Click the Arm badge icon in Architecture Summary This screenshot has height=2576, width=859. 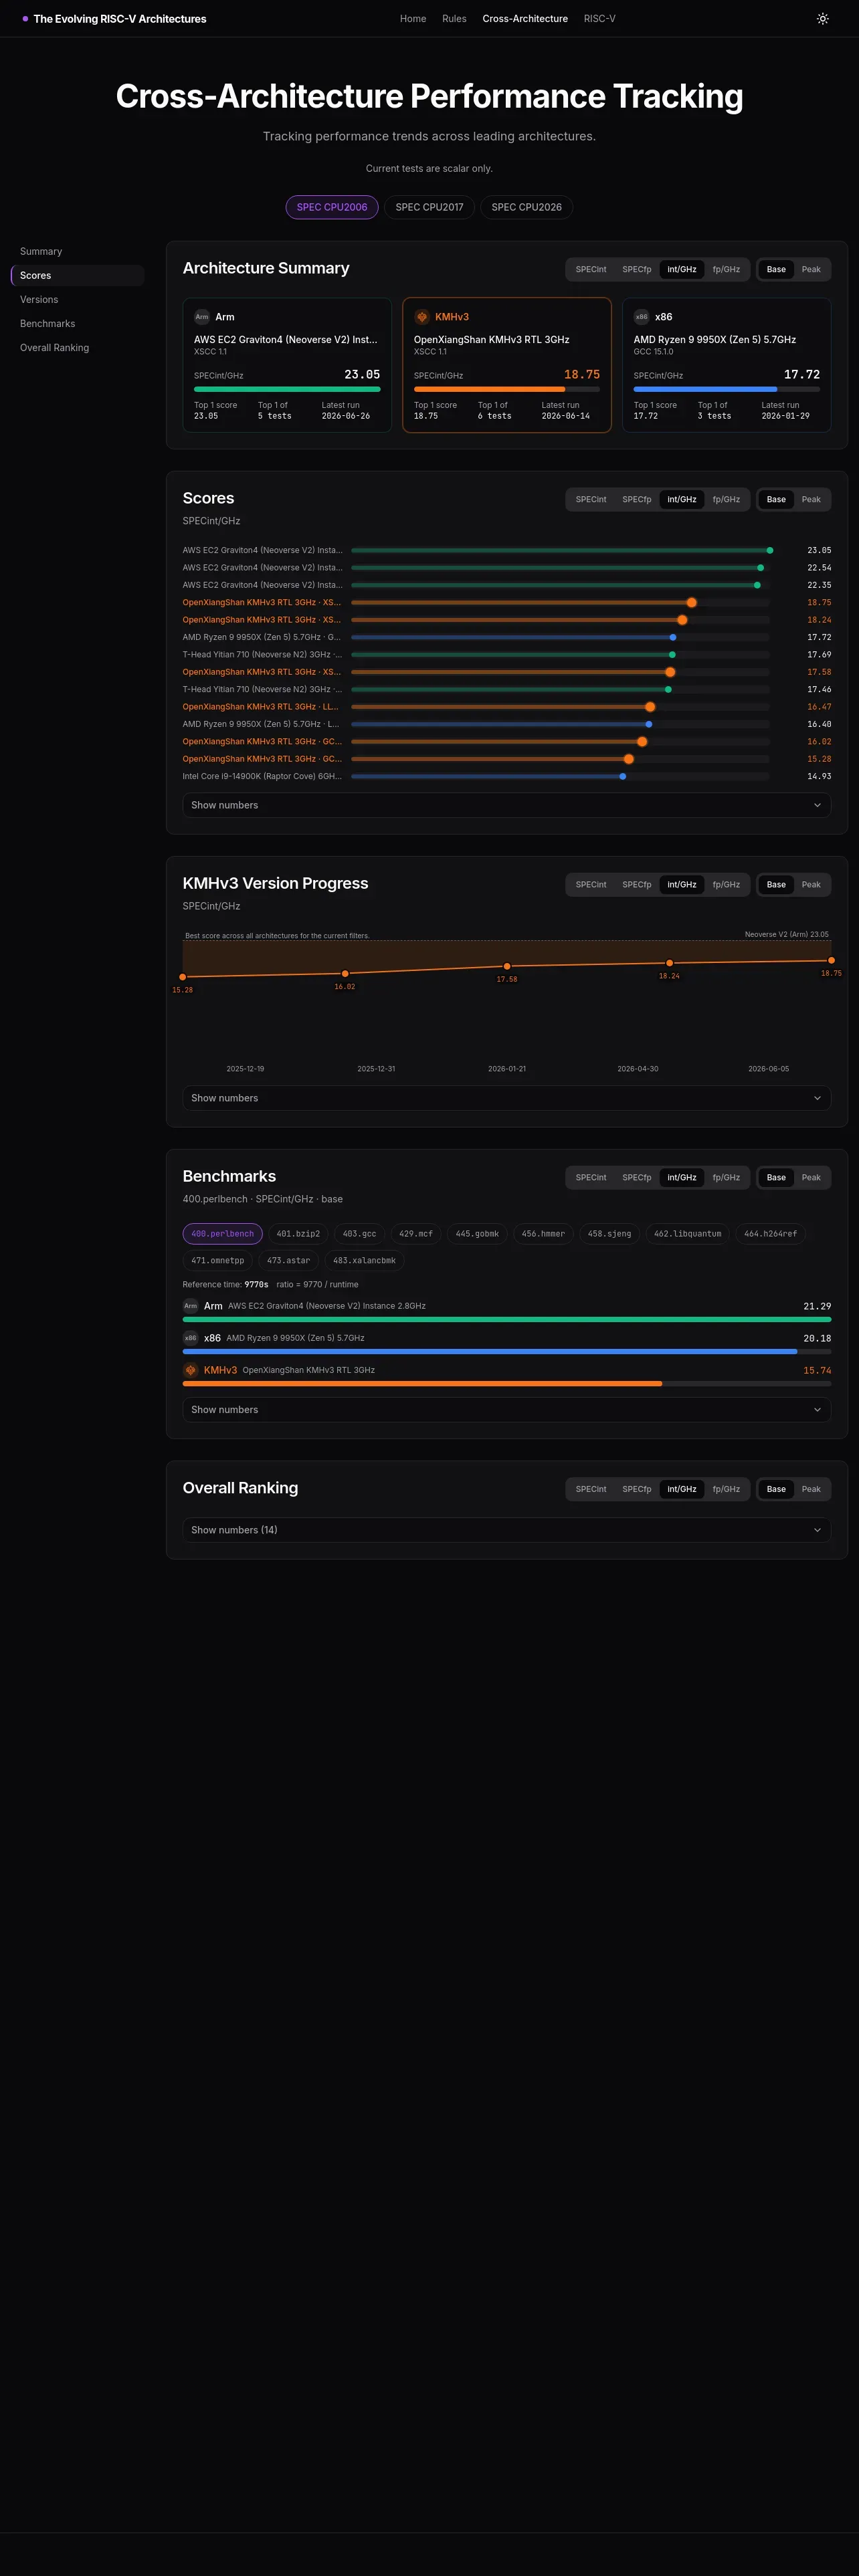(202, 317)
